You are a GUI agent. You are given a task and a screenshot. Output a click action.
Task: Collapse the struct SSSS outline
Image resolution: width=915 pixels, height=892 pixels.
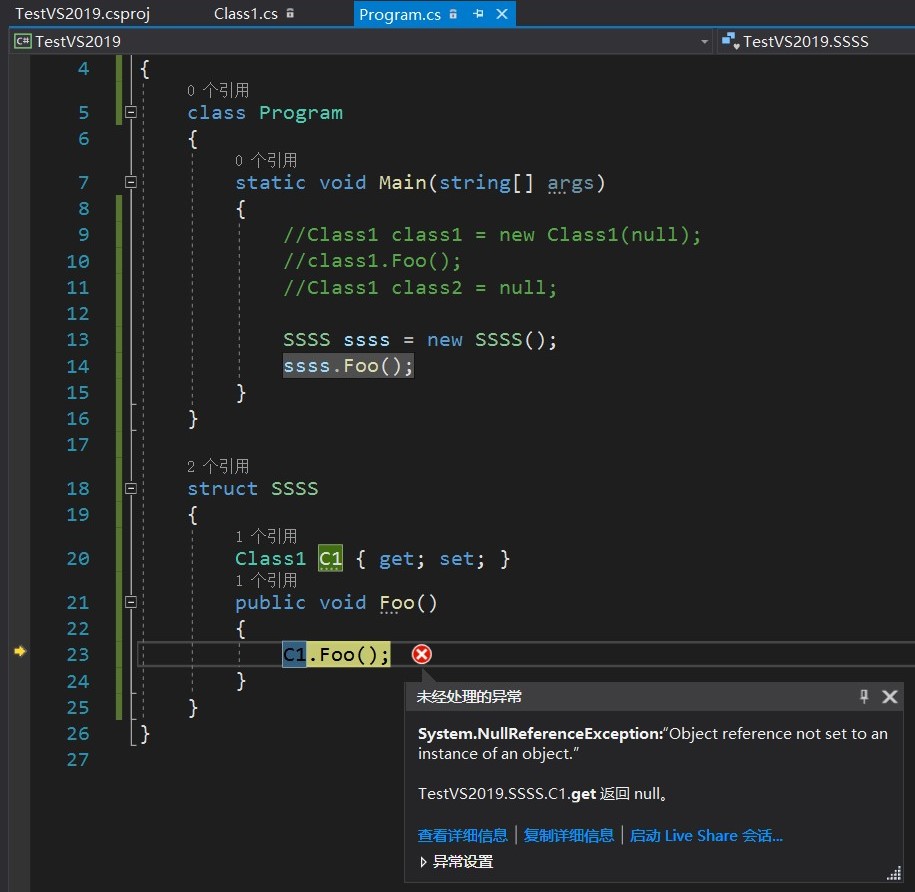click(x=130, y=488)
